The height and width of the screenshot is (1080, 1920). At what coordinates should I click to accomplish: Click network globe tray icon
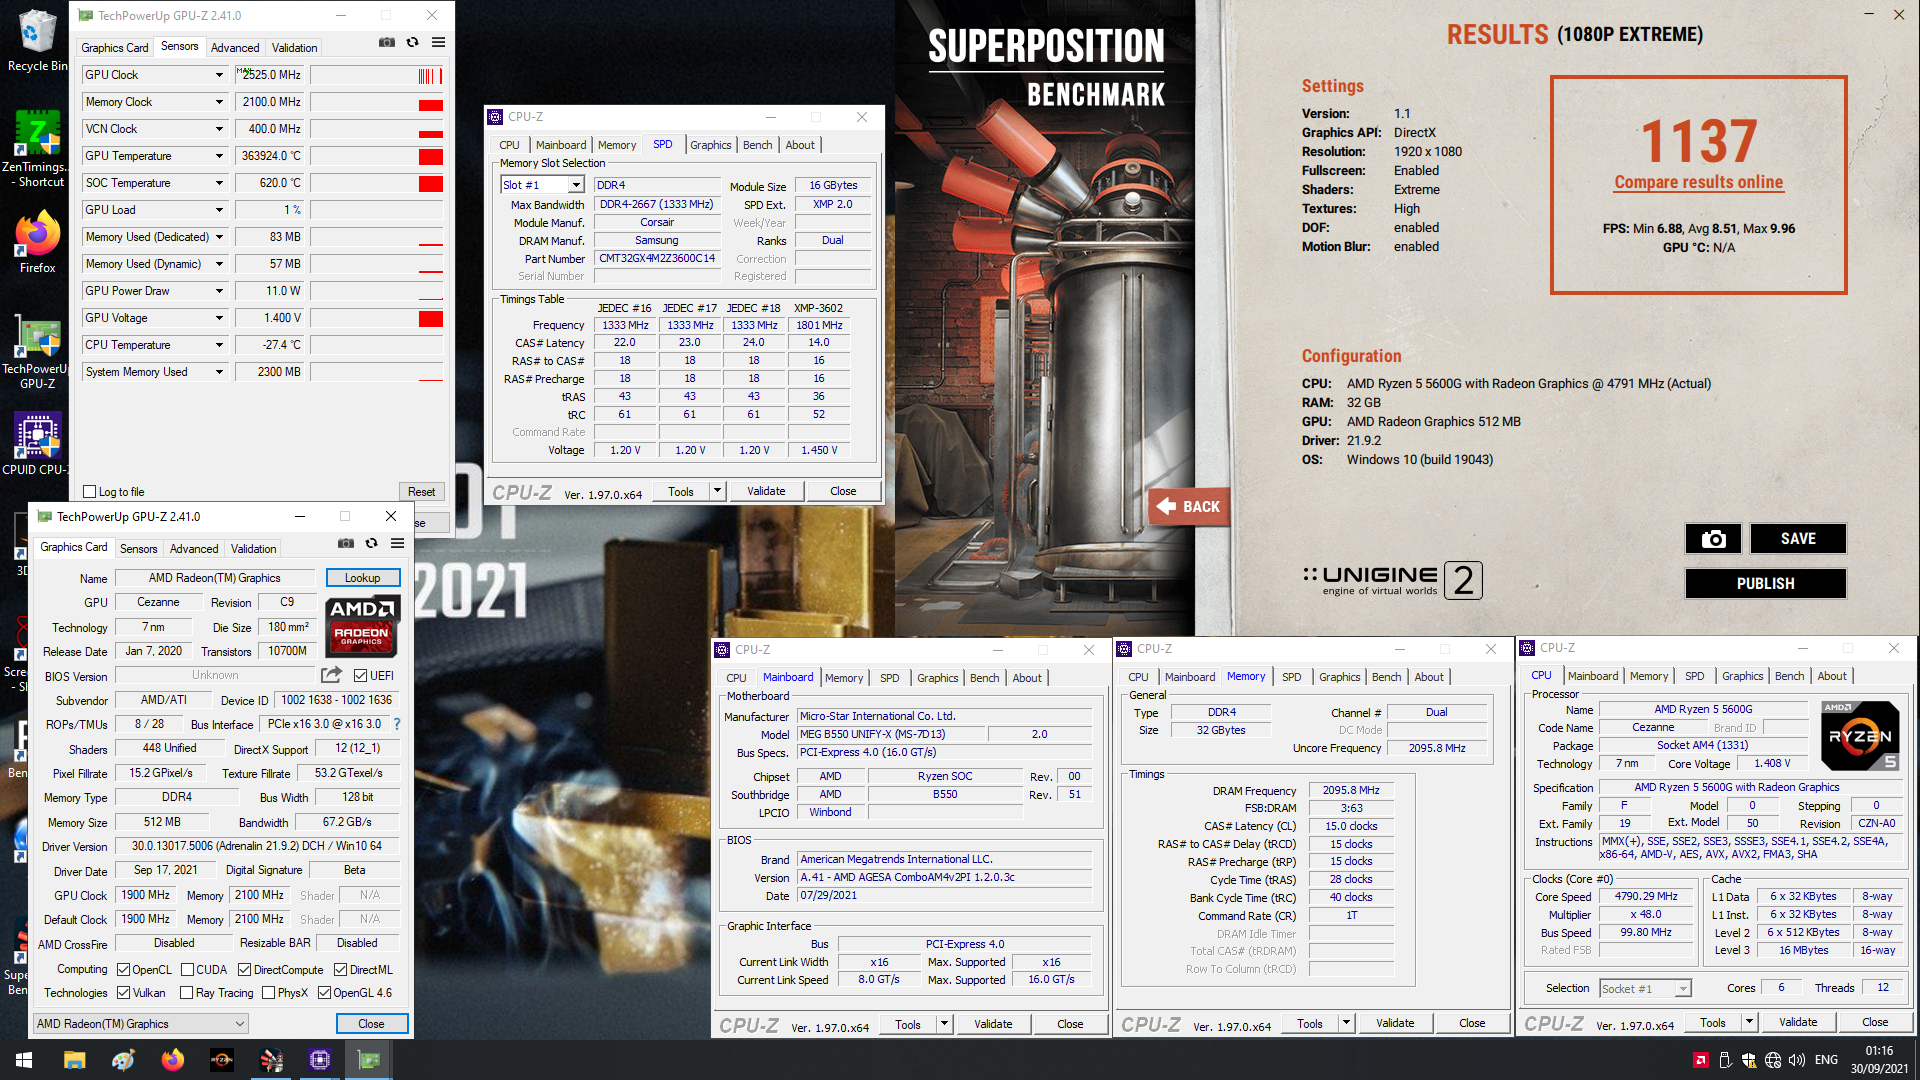1773,1060
